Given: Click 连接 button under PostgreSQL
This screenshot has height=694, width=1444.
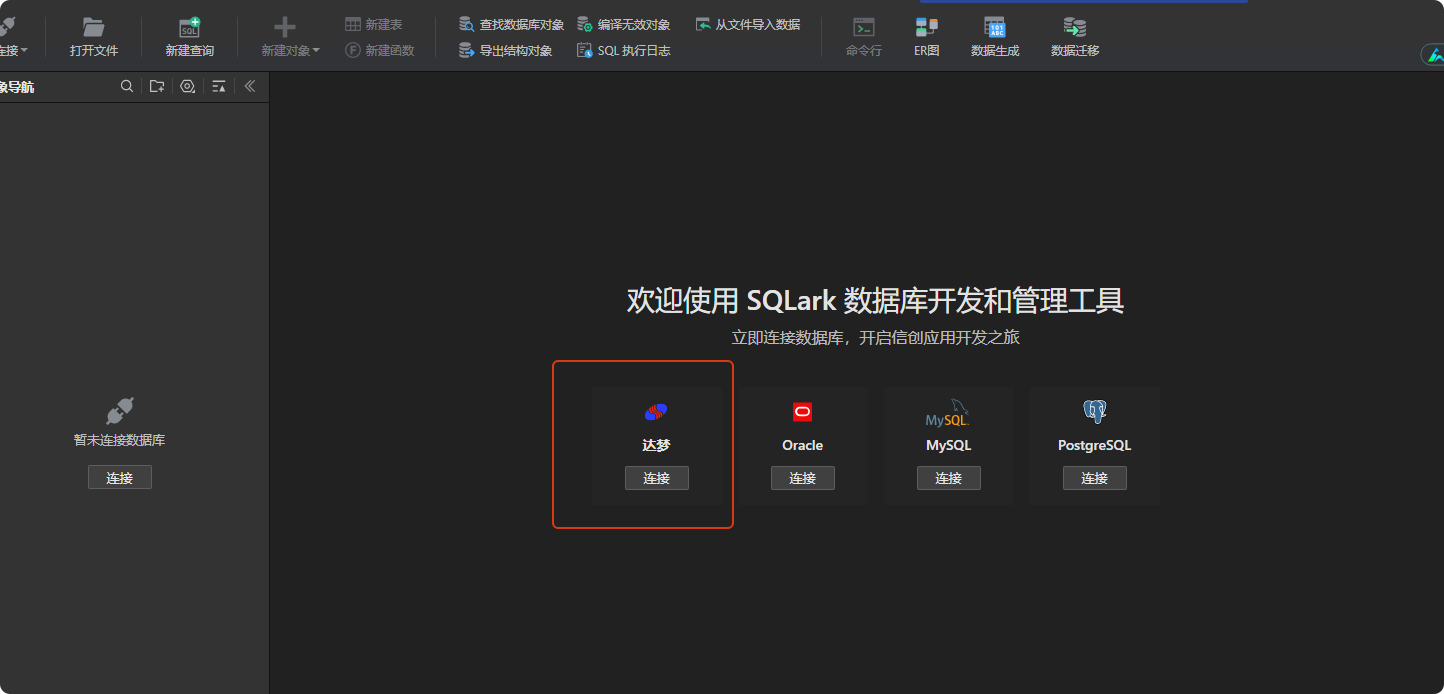Looking at the screenshot, I should (x=1095, y=478).
